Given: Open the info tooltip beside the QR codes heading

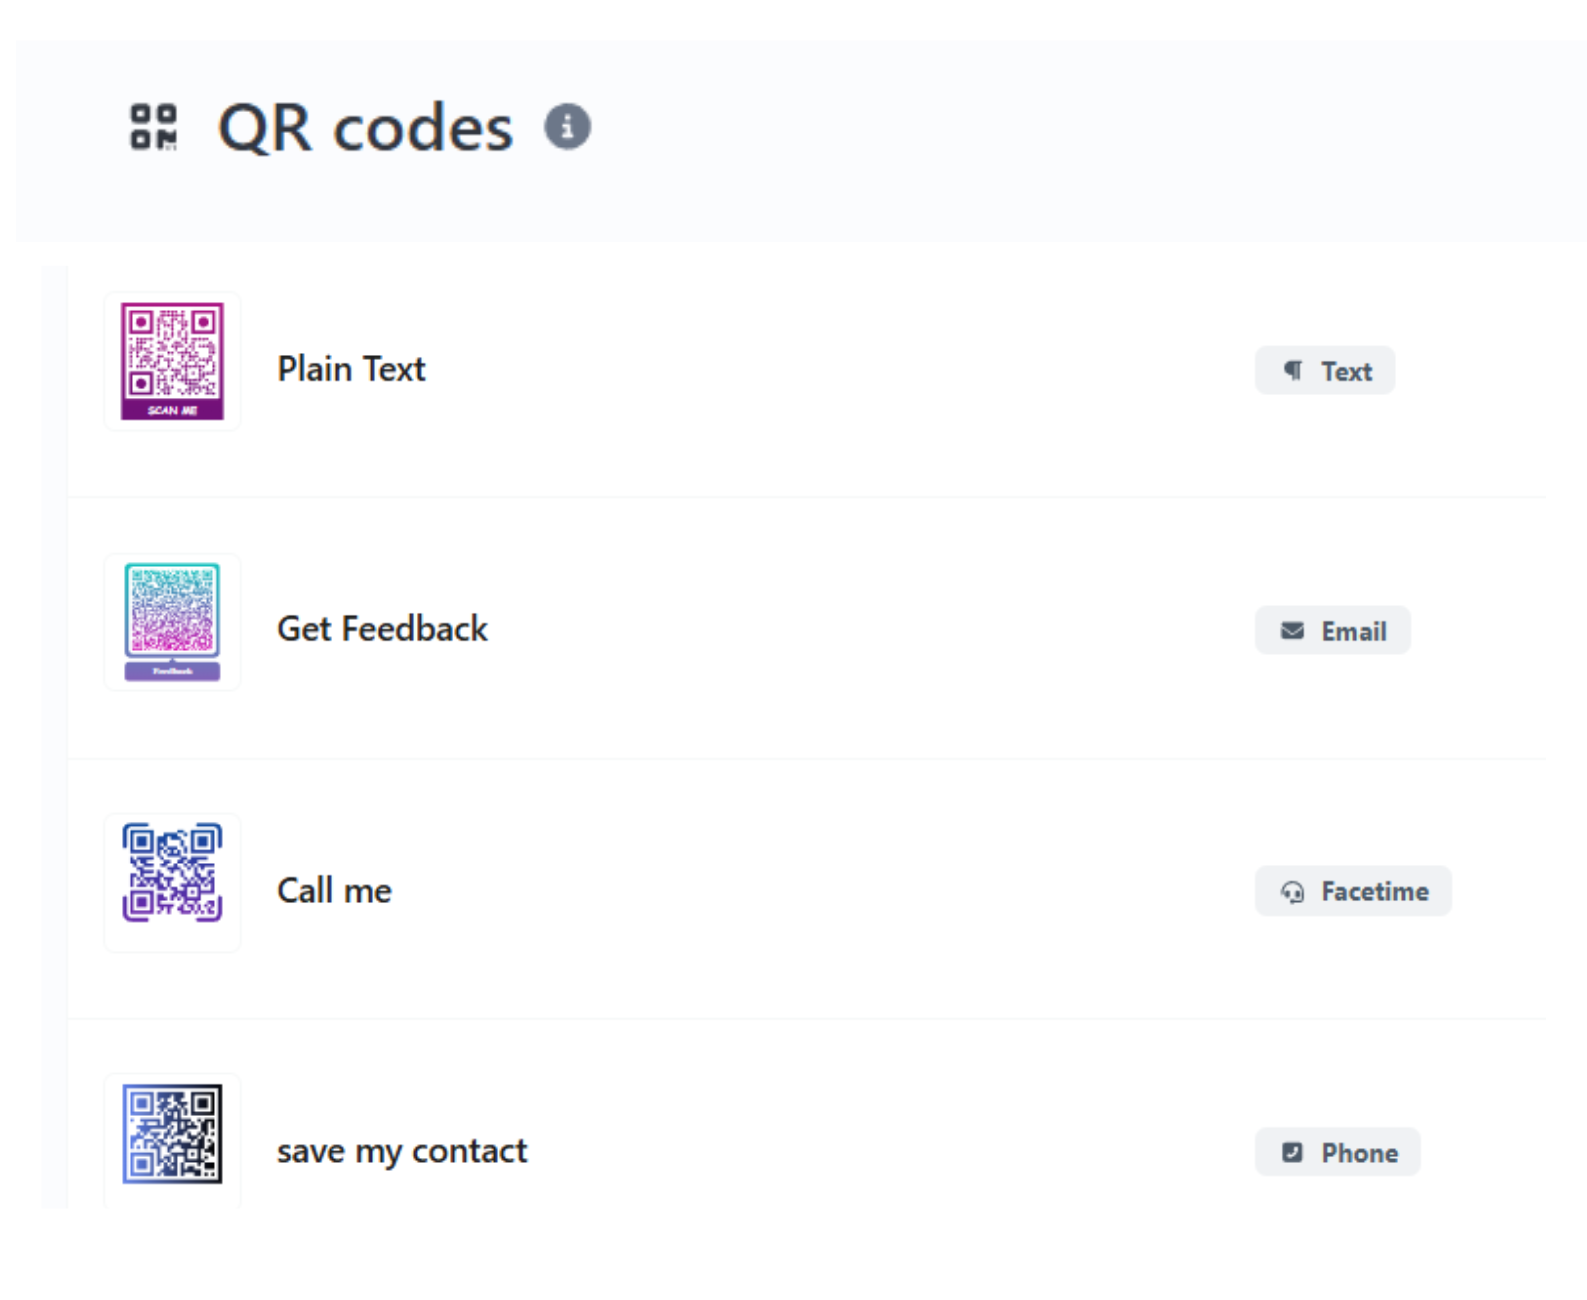Looking at the screenshot, I should [x=567, y=127].
